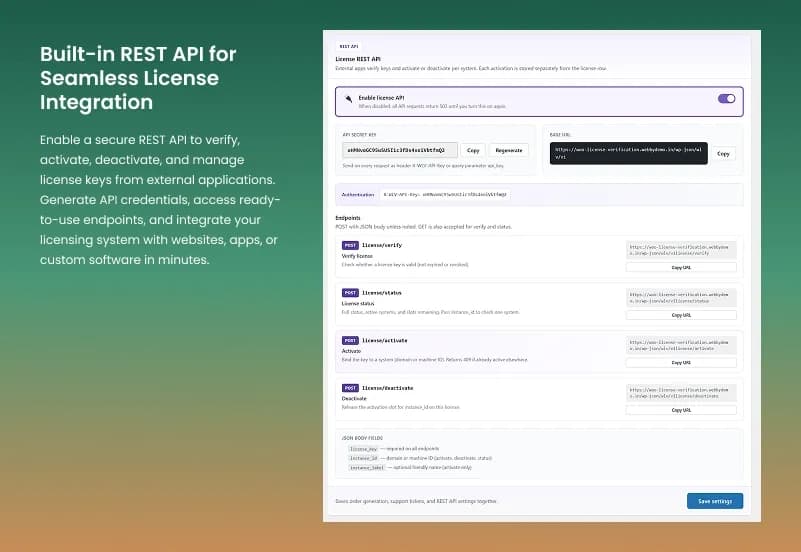Copy URL for the license/deactivate endpoint
Screen dimensions: 801x552
click(x=681, y=410)
